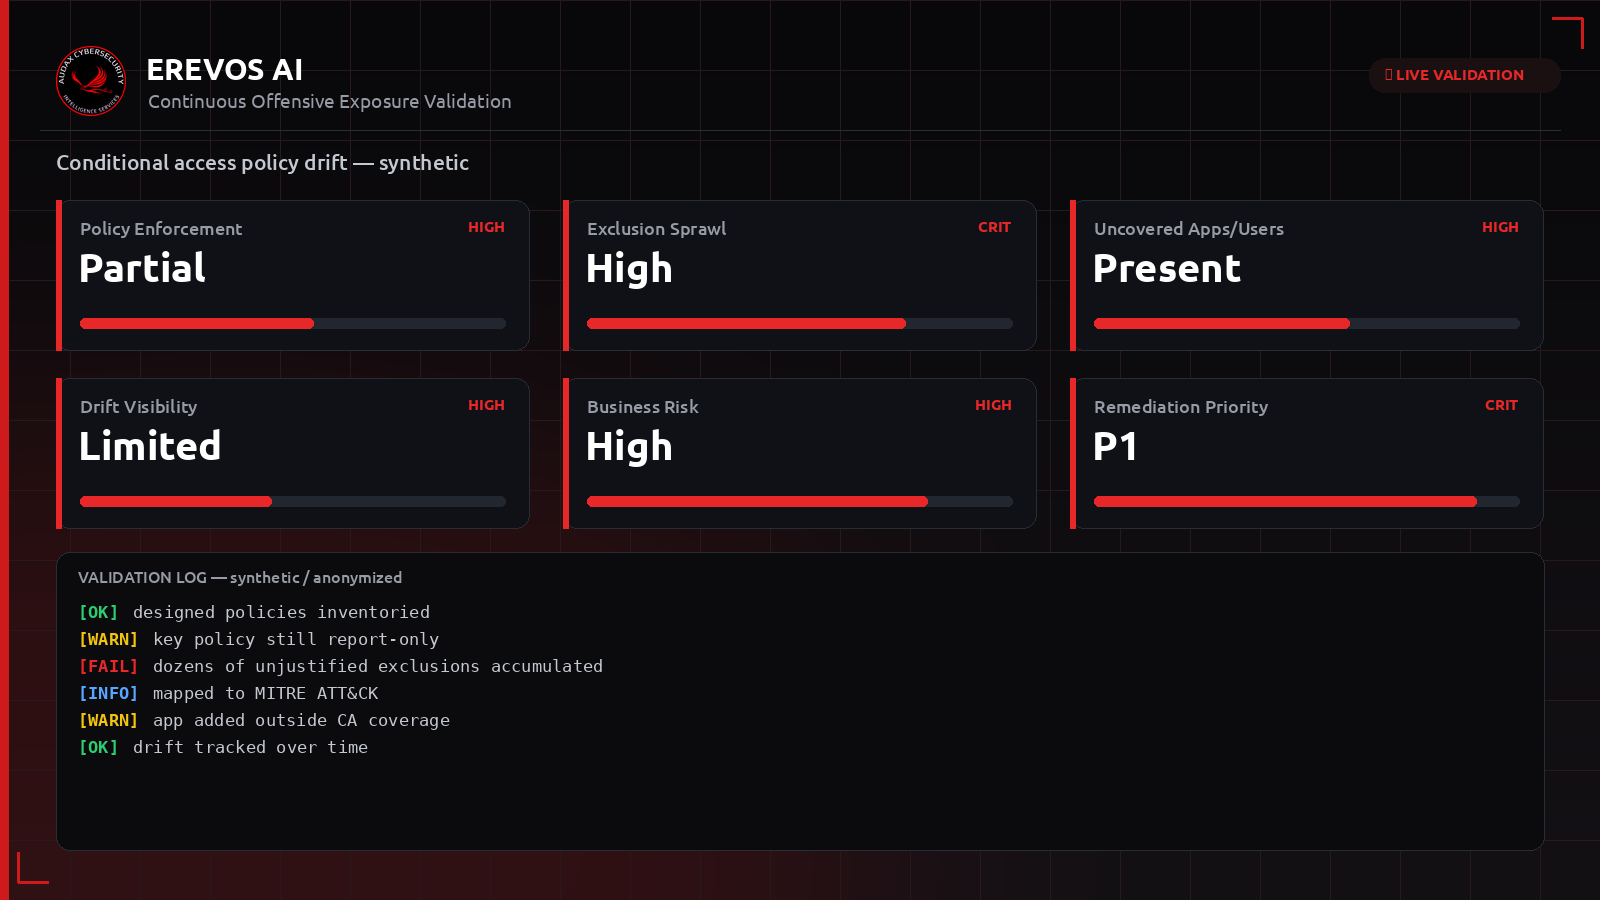The image size is (1600, 900).
Task: Click the 'High' value in Exclusion Sprawl
Action: coord(629,269)
